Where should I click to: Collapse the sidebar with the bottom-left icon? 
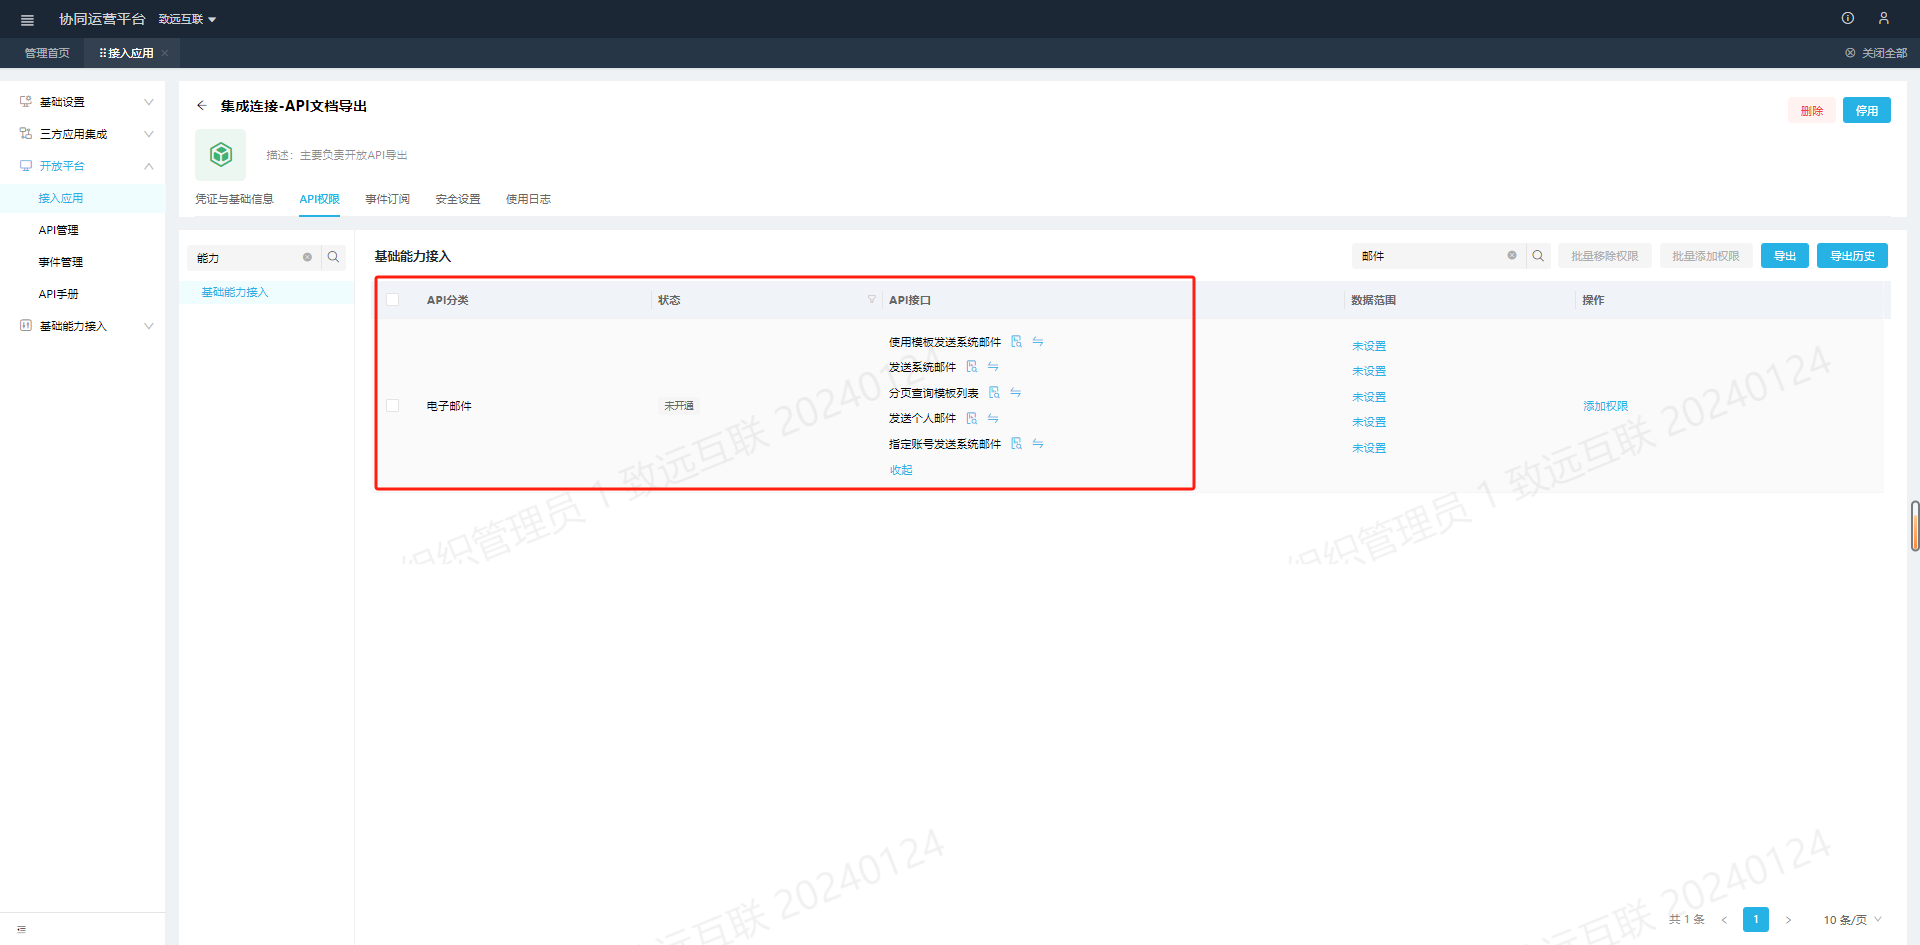click(22, 929)
